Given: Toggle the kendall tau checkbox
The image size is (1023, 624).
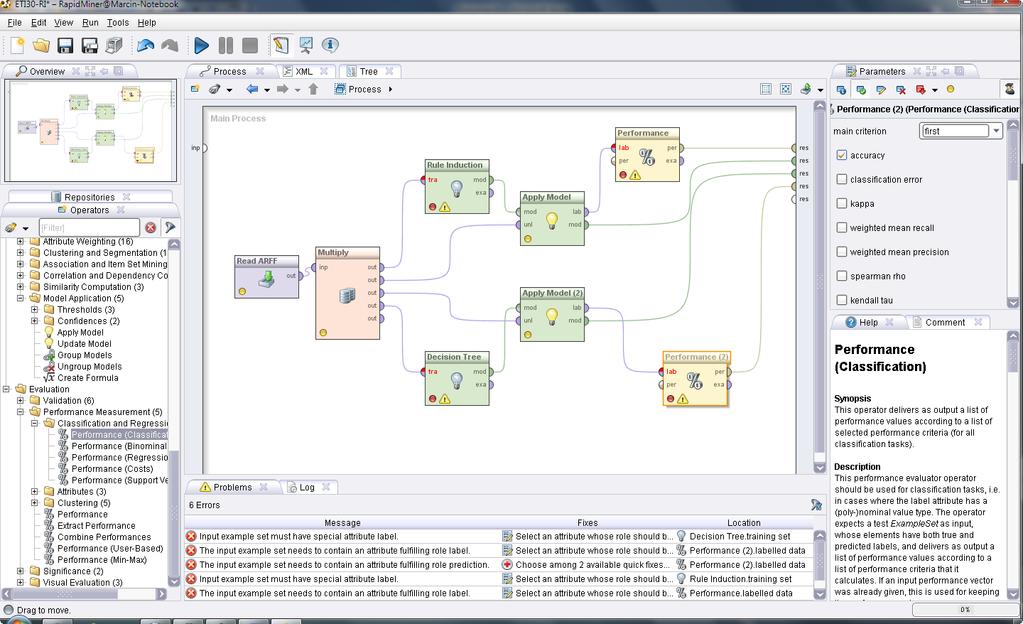Looking at the screenshot, I should [842, 300].
